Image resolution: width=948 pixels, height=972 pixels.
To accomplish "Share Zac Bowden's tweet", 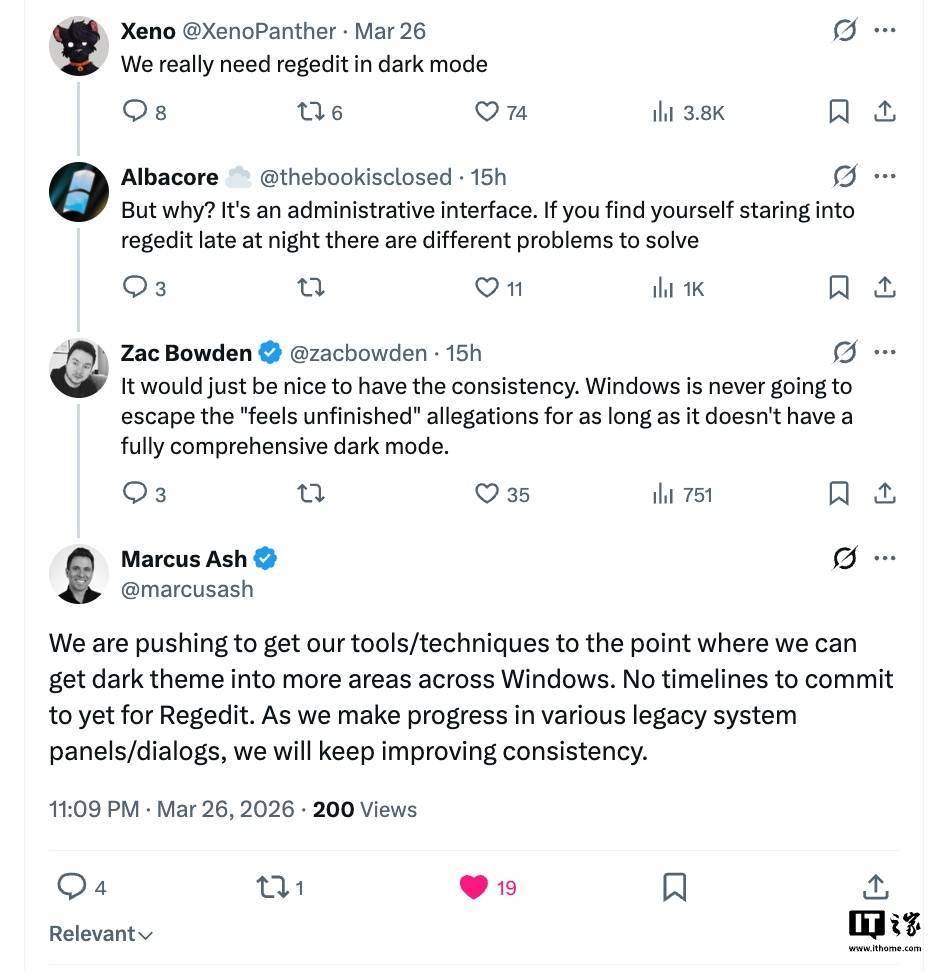I will point(885,493).
